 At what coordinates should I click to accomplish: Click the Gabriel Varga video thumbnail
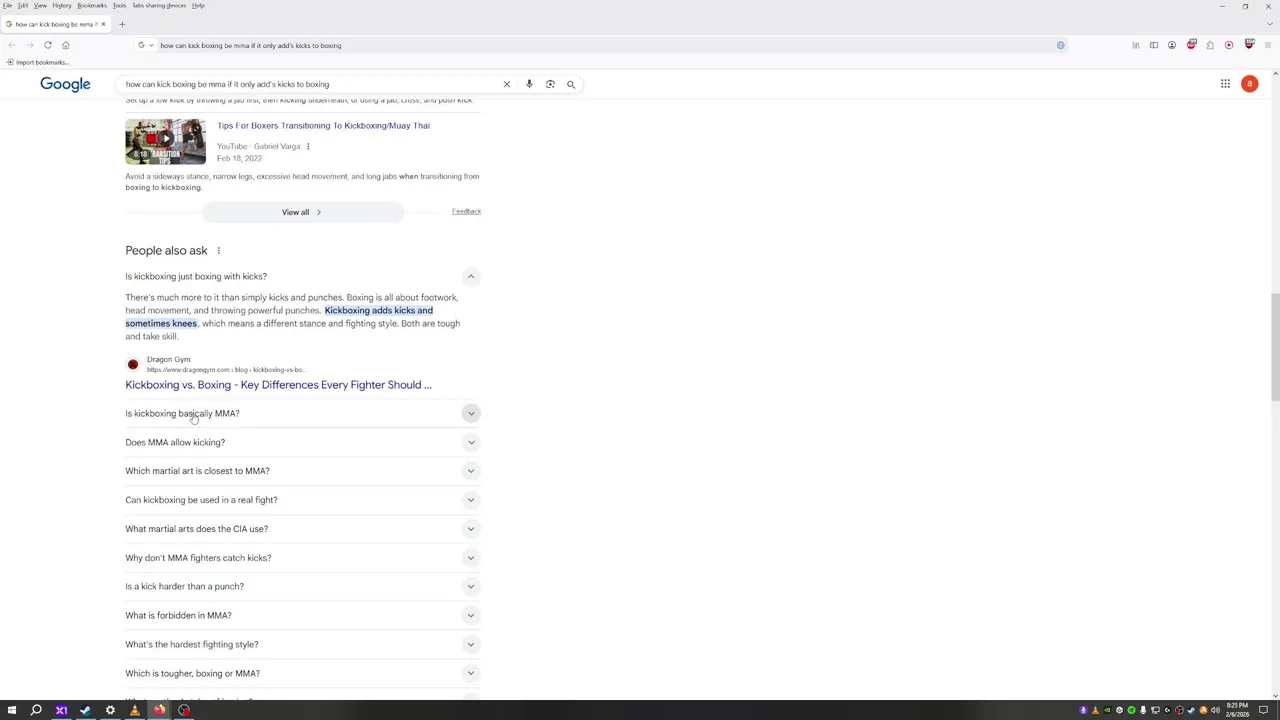[x=165, y=142]
